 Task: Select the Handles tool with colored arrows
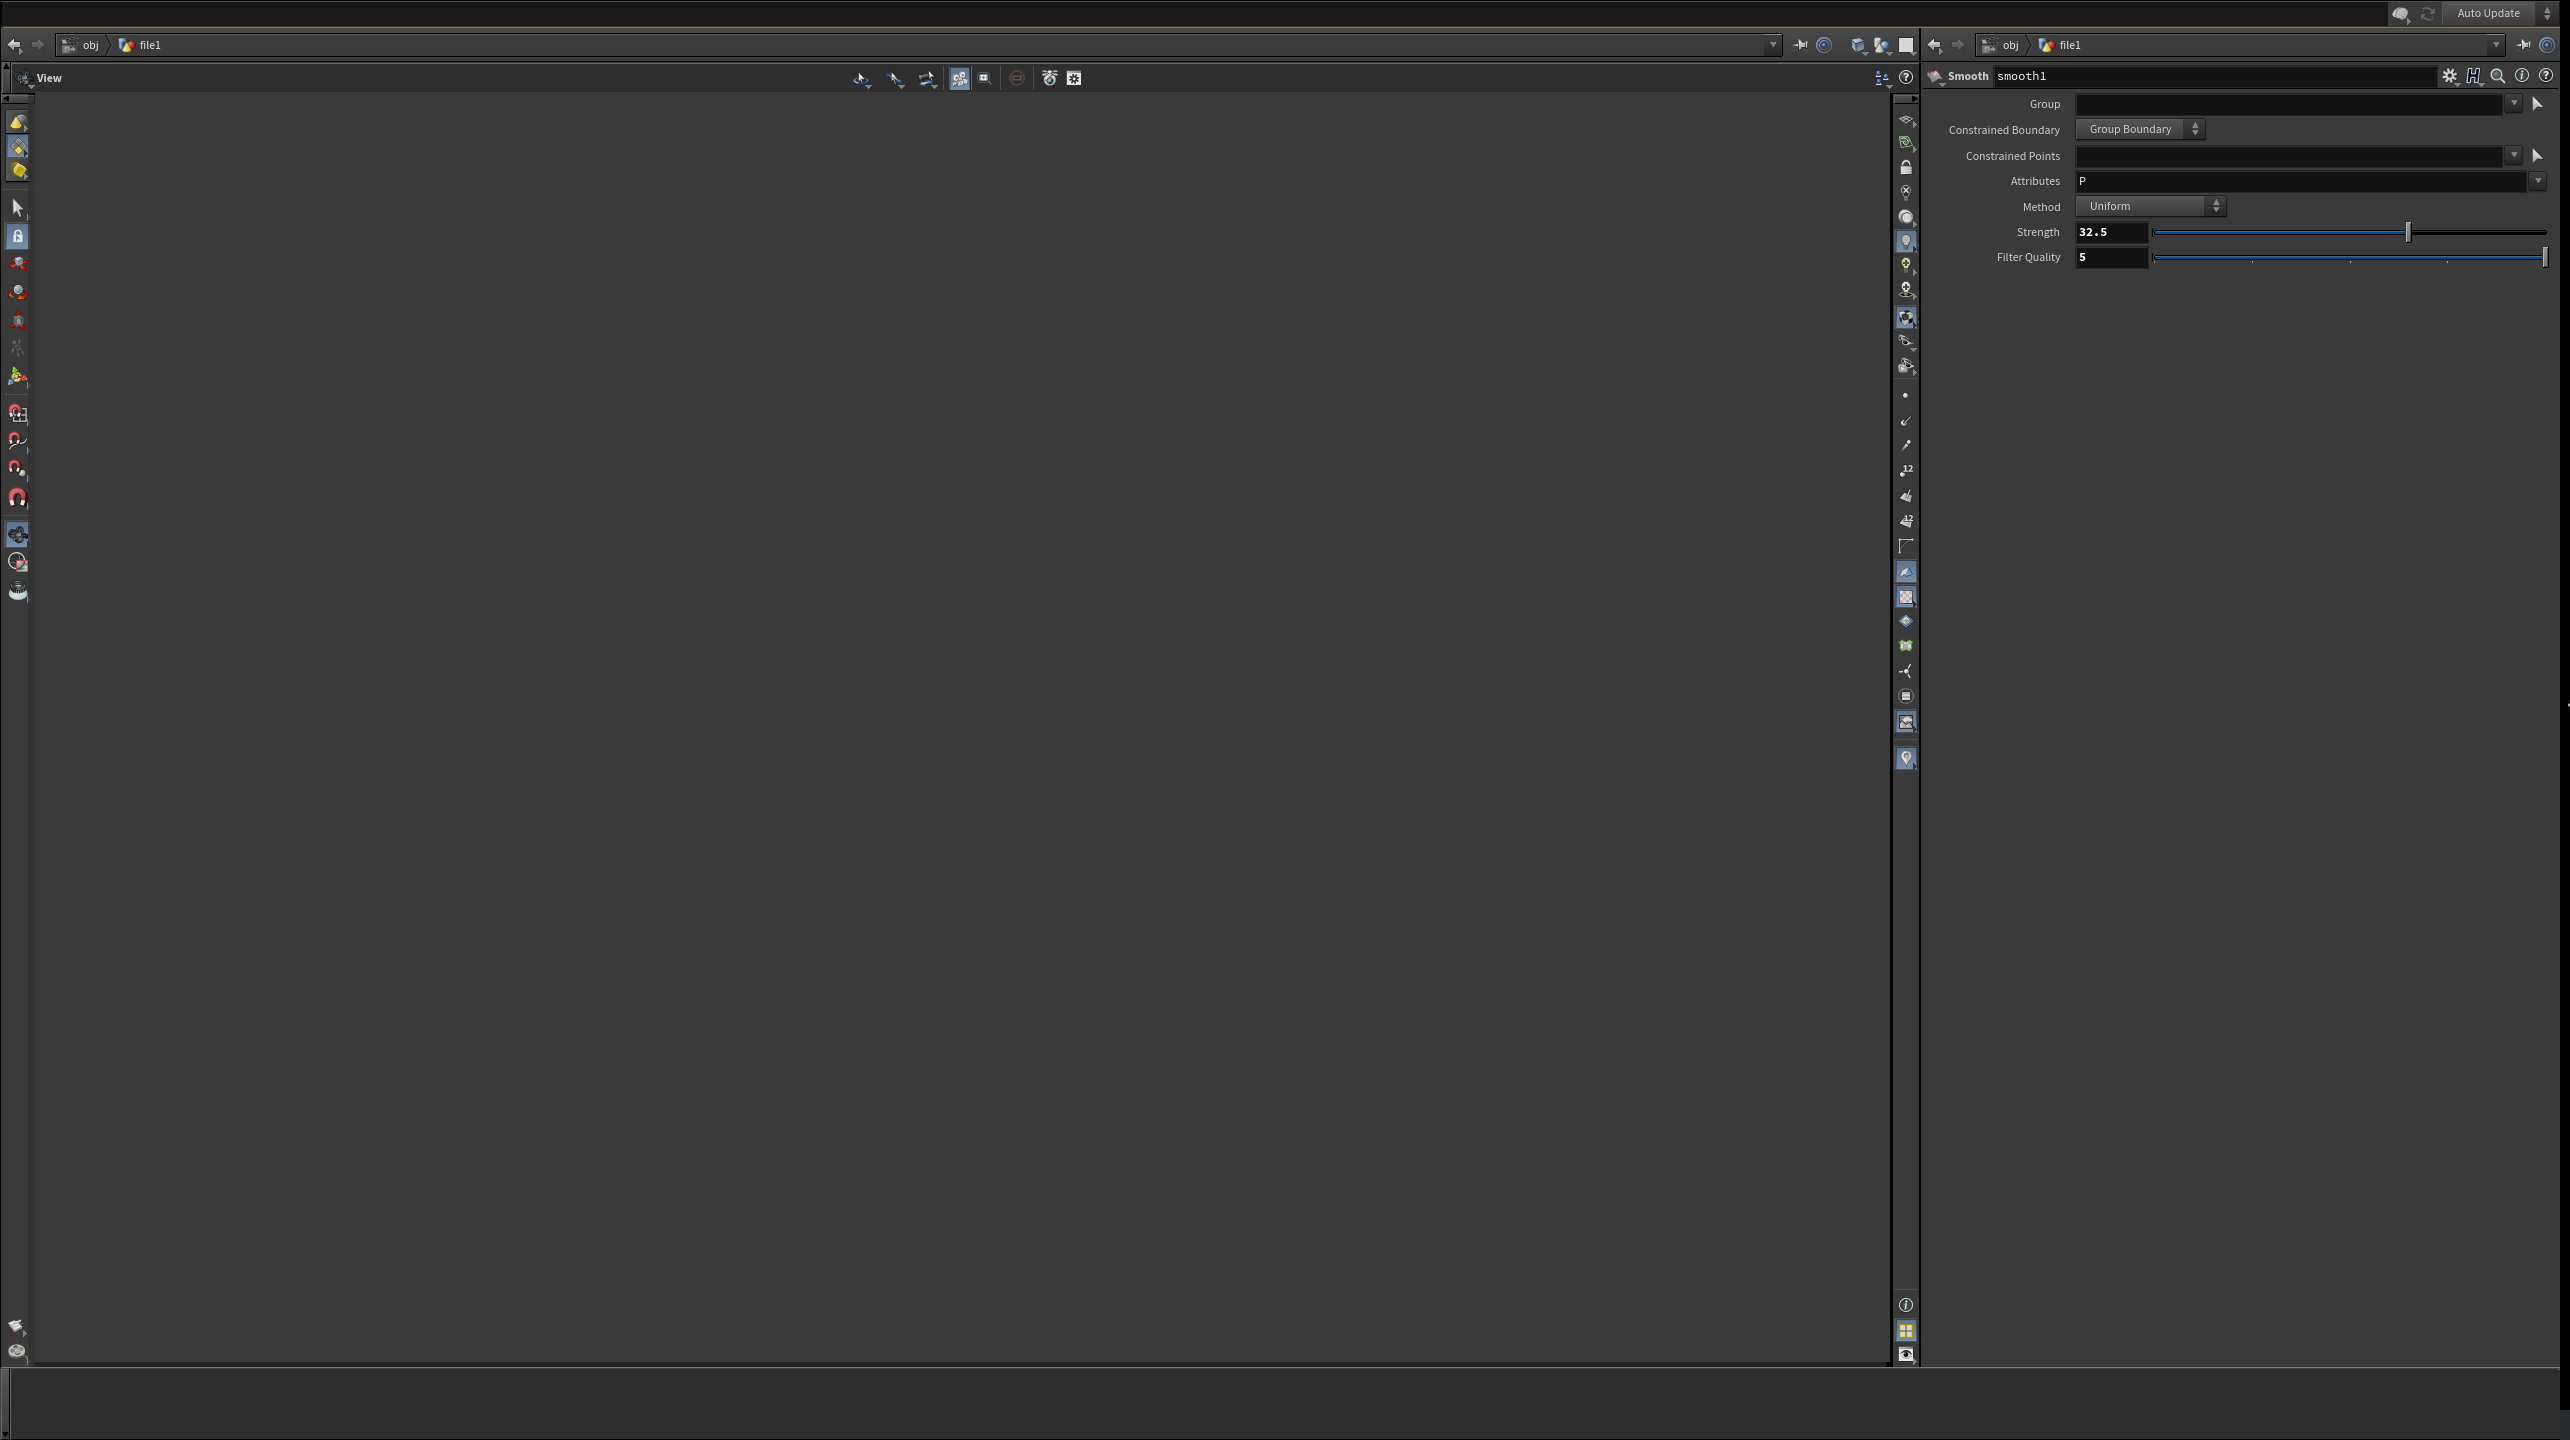point(17,377)
